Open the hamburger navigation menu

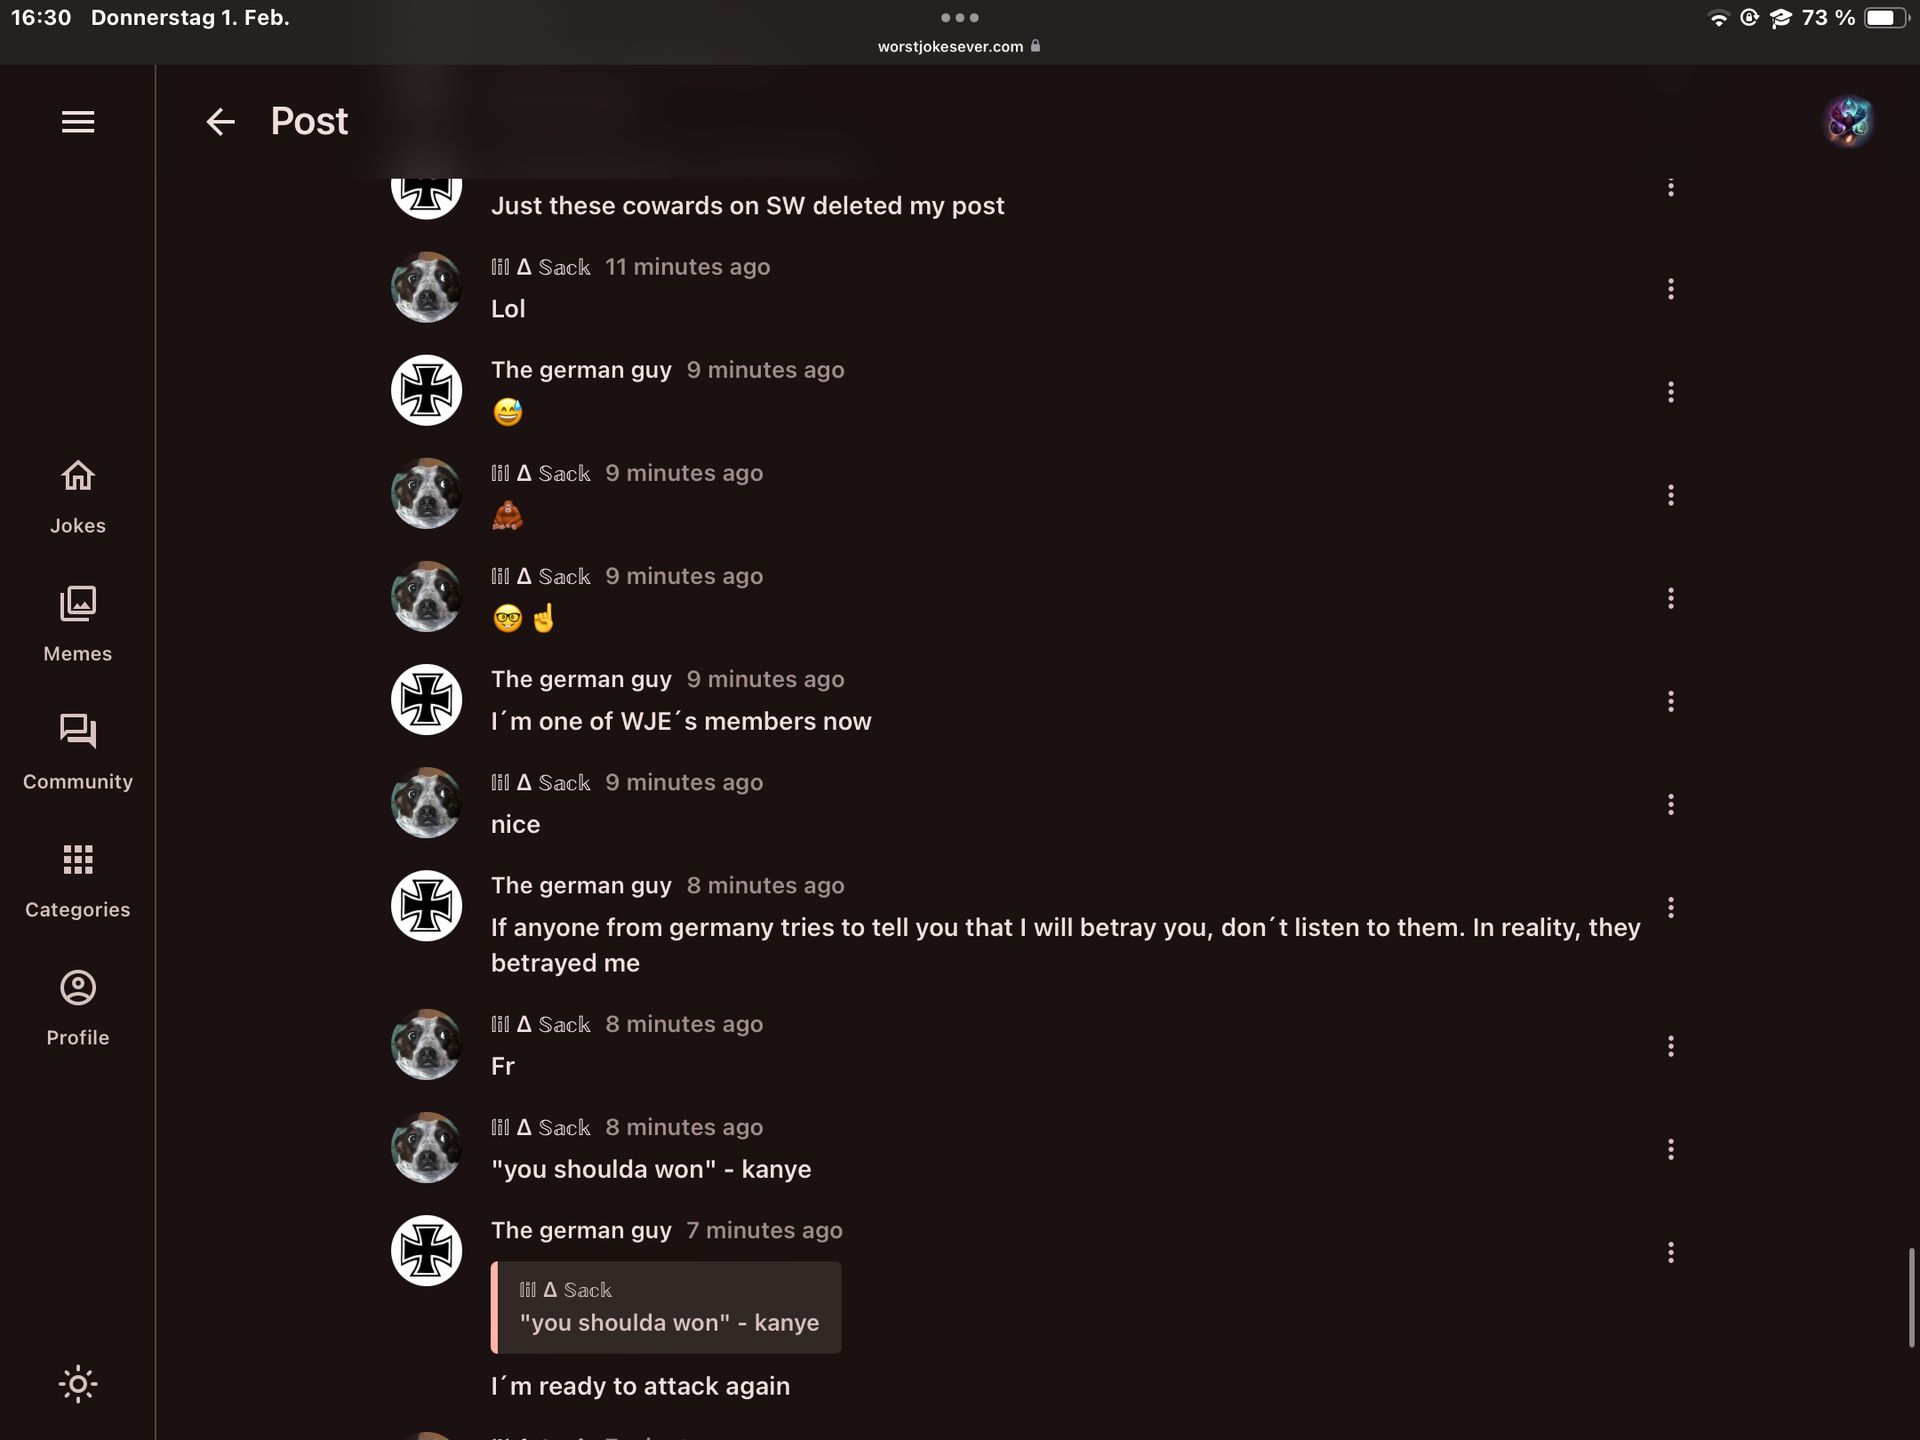[x=78, y=122]
